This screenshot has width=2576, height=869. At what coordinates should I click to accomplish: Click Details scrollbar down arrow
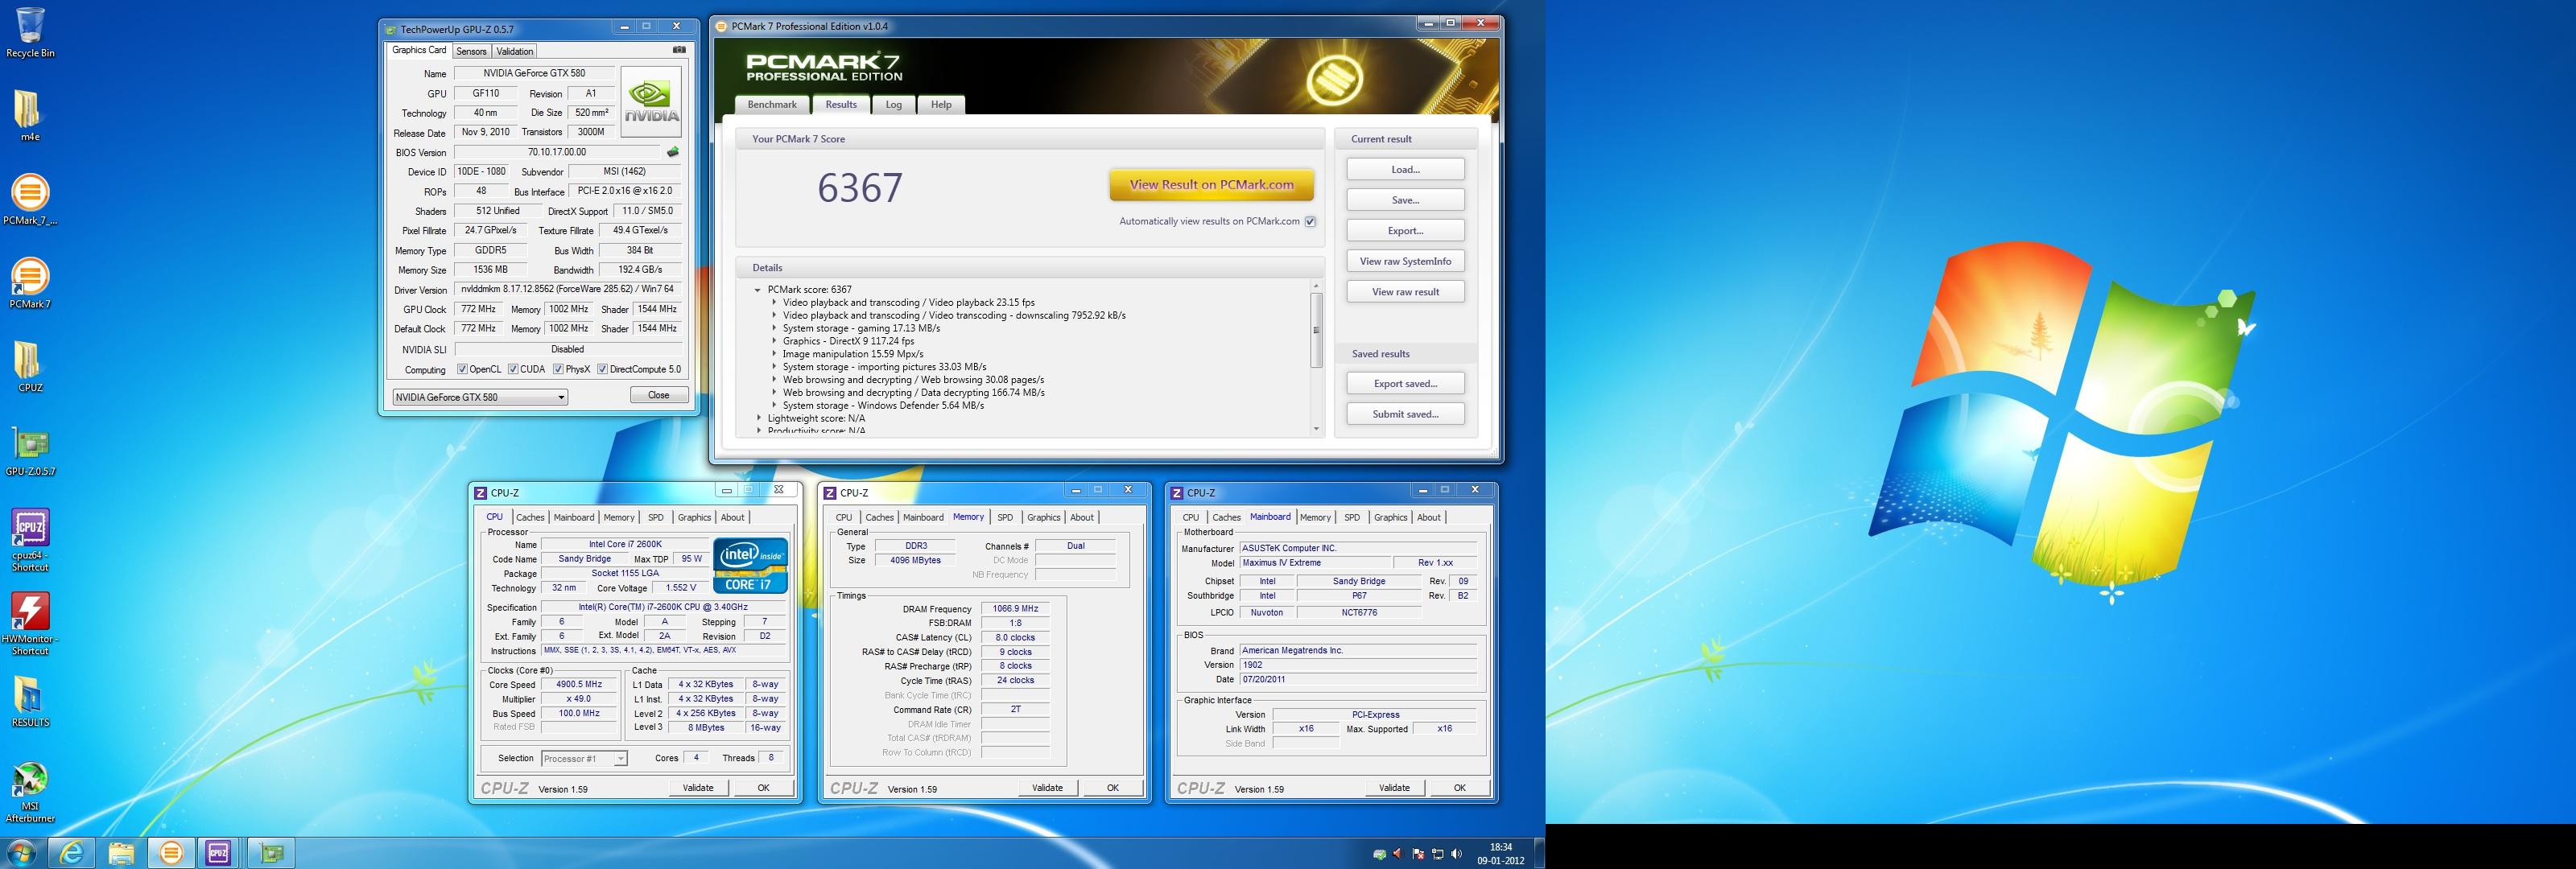pyautogui.click(x=1316, y=429)
